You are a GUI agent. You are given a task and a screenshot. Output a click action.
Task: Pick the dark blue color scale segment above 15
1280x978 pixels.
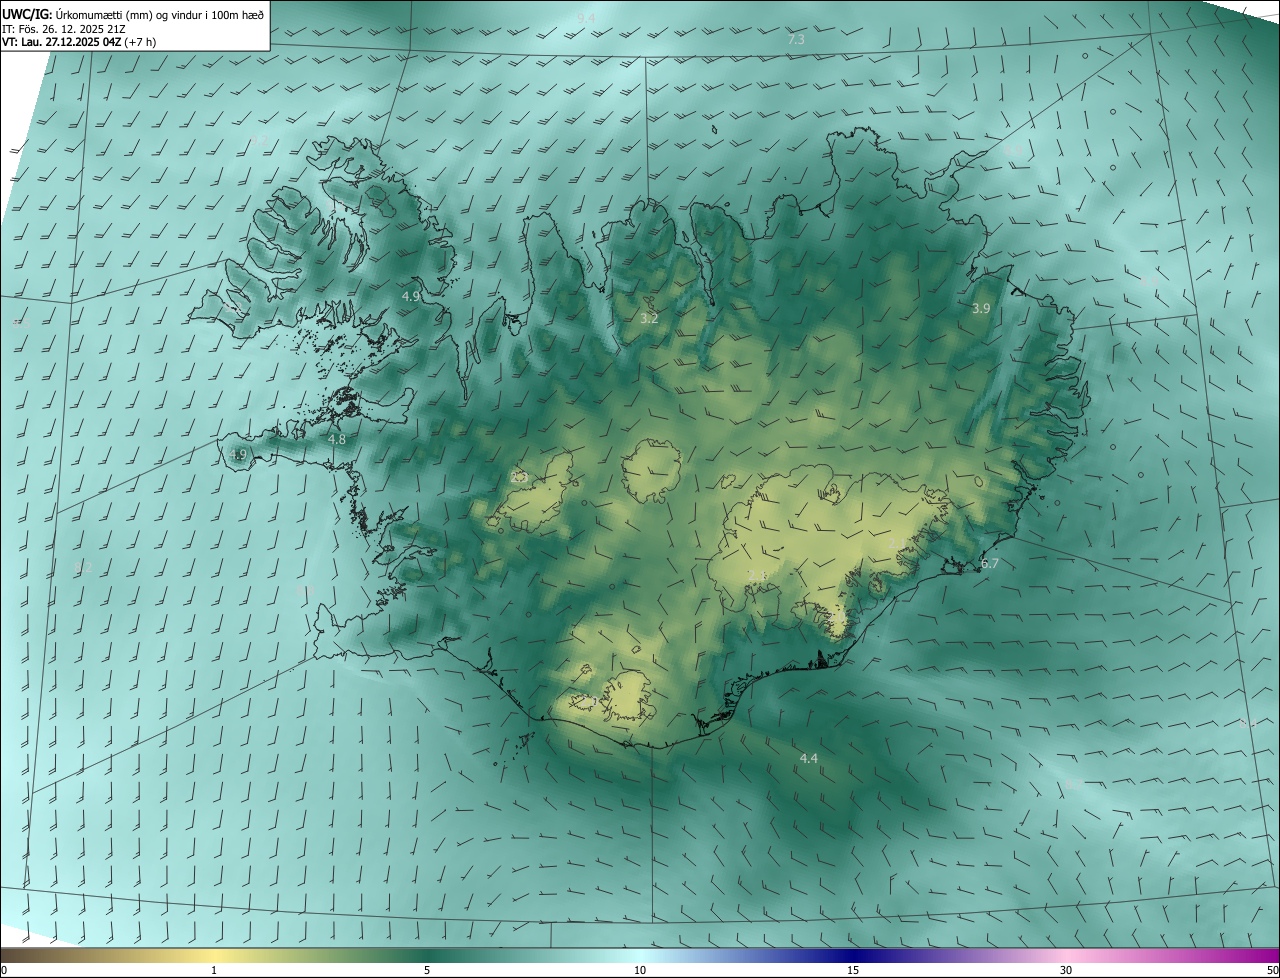click(853, 955)
